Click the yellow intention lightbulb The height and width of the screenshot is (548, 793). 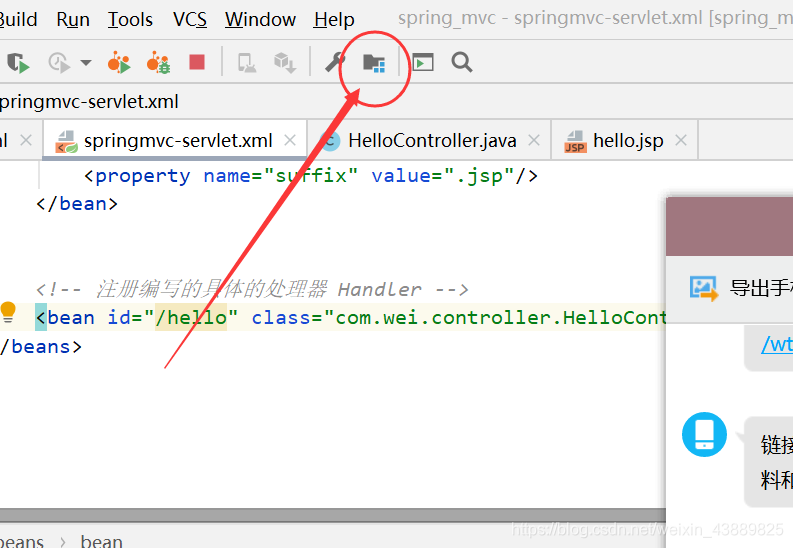point(8,312)
